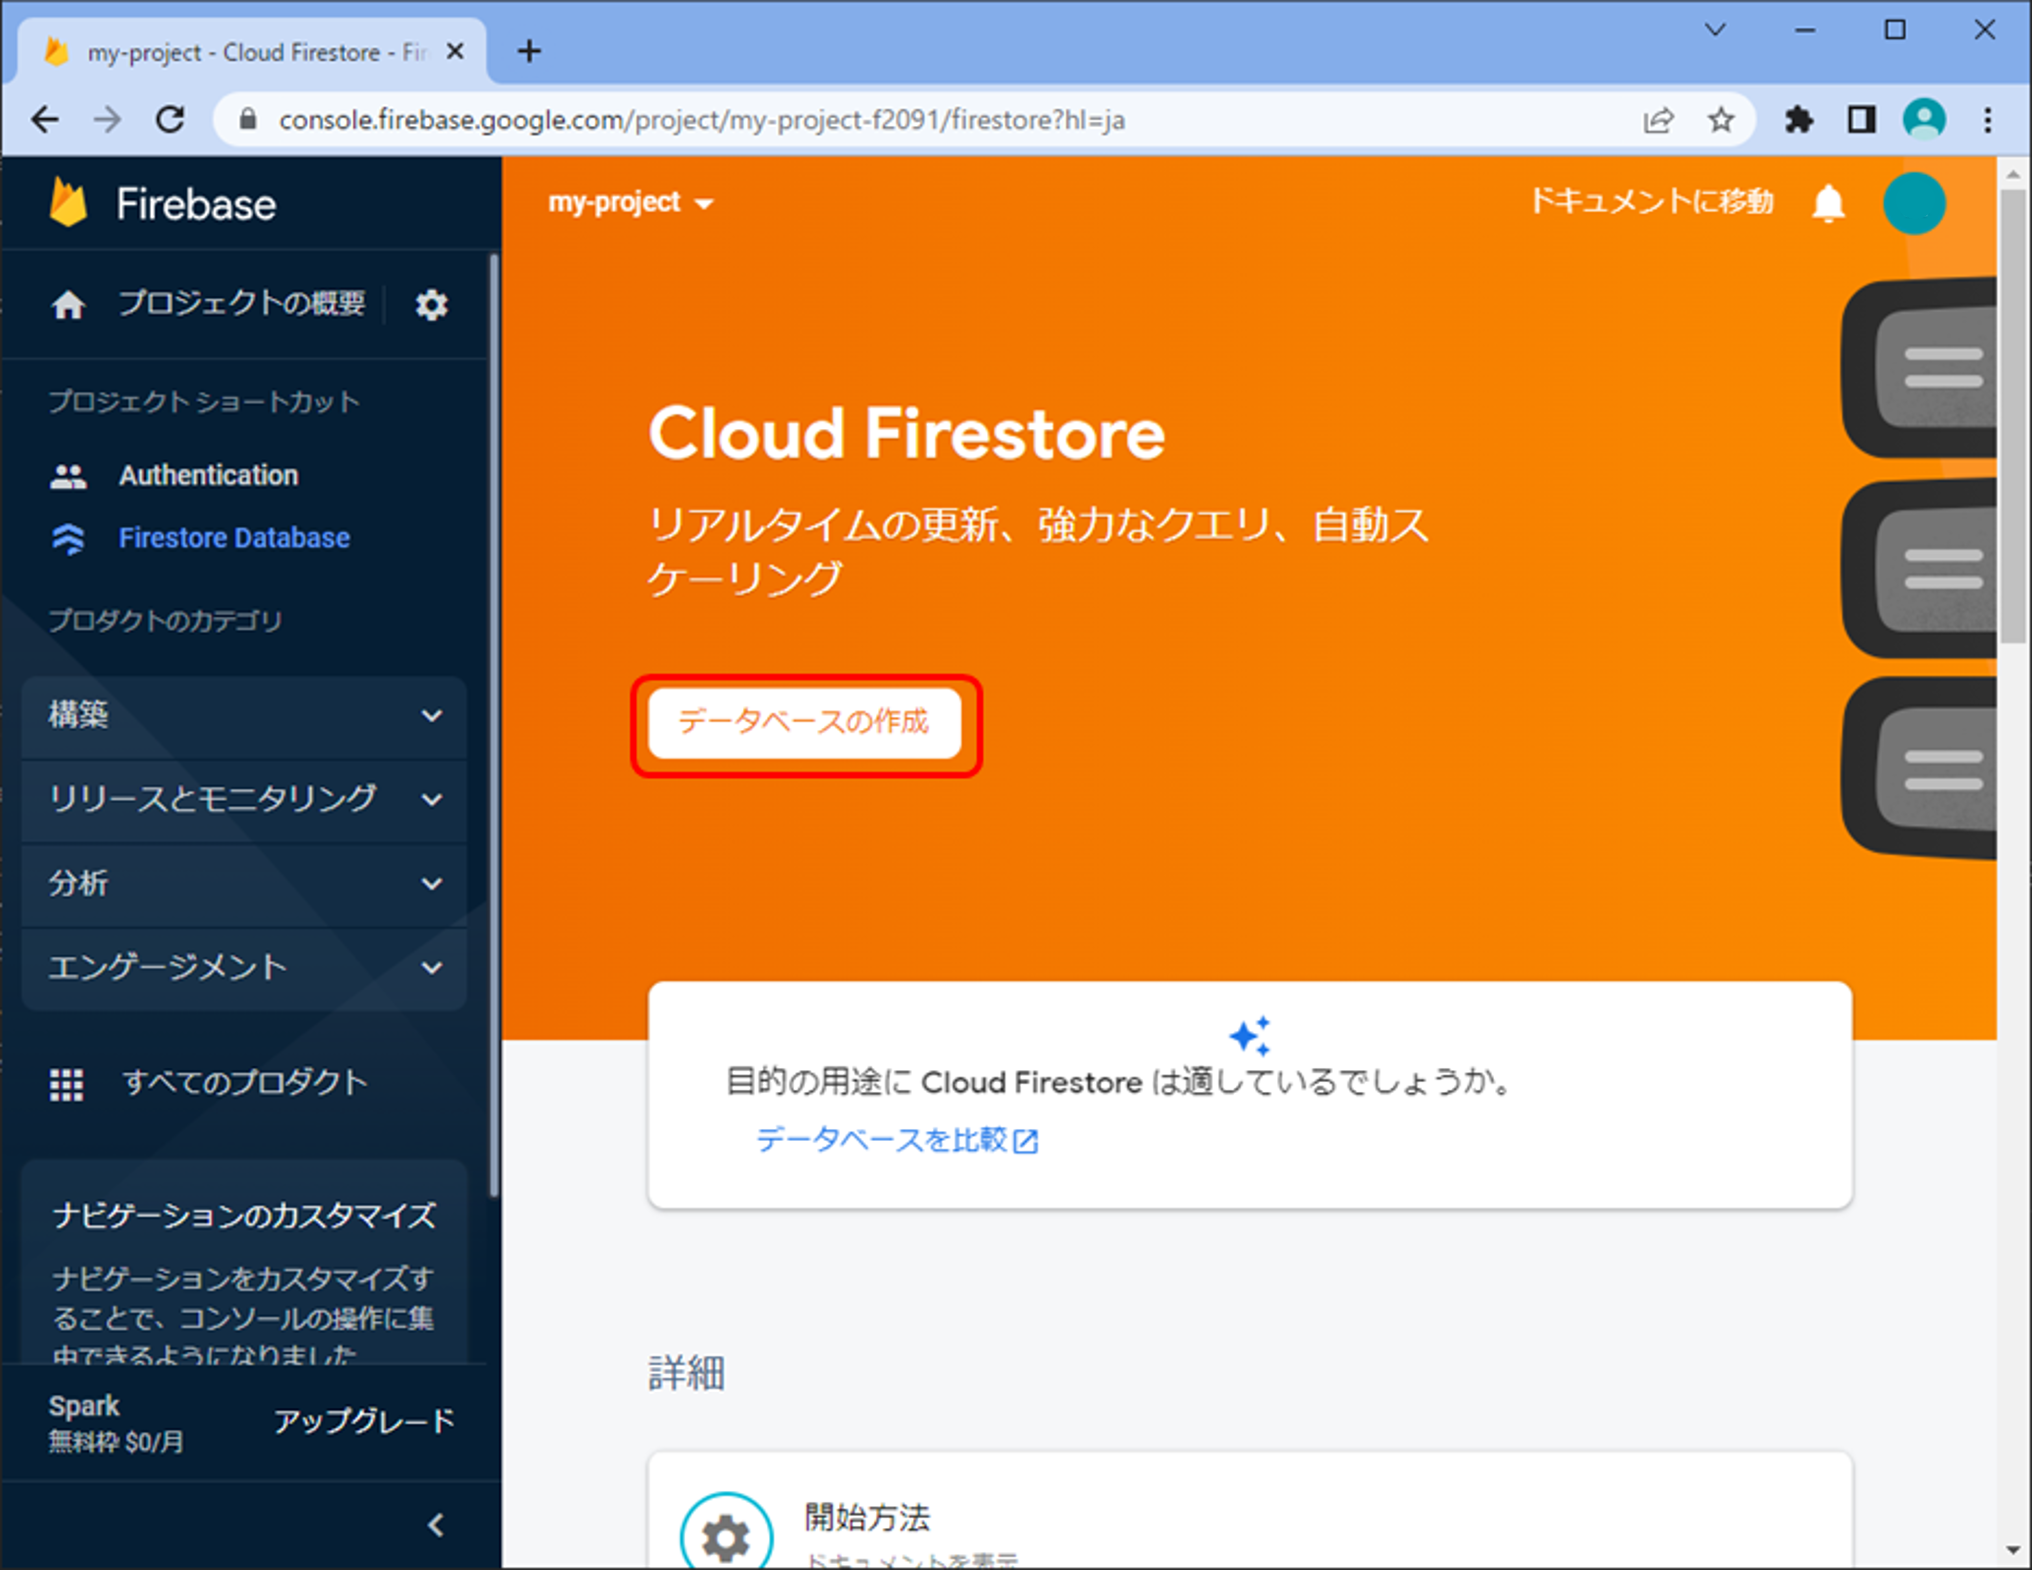Viewport: 2032px width, 1570px height.
Task: Click the Chrome profile avatar icon
Action: pos(1924,120)
